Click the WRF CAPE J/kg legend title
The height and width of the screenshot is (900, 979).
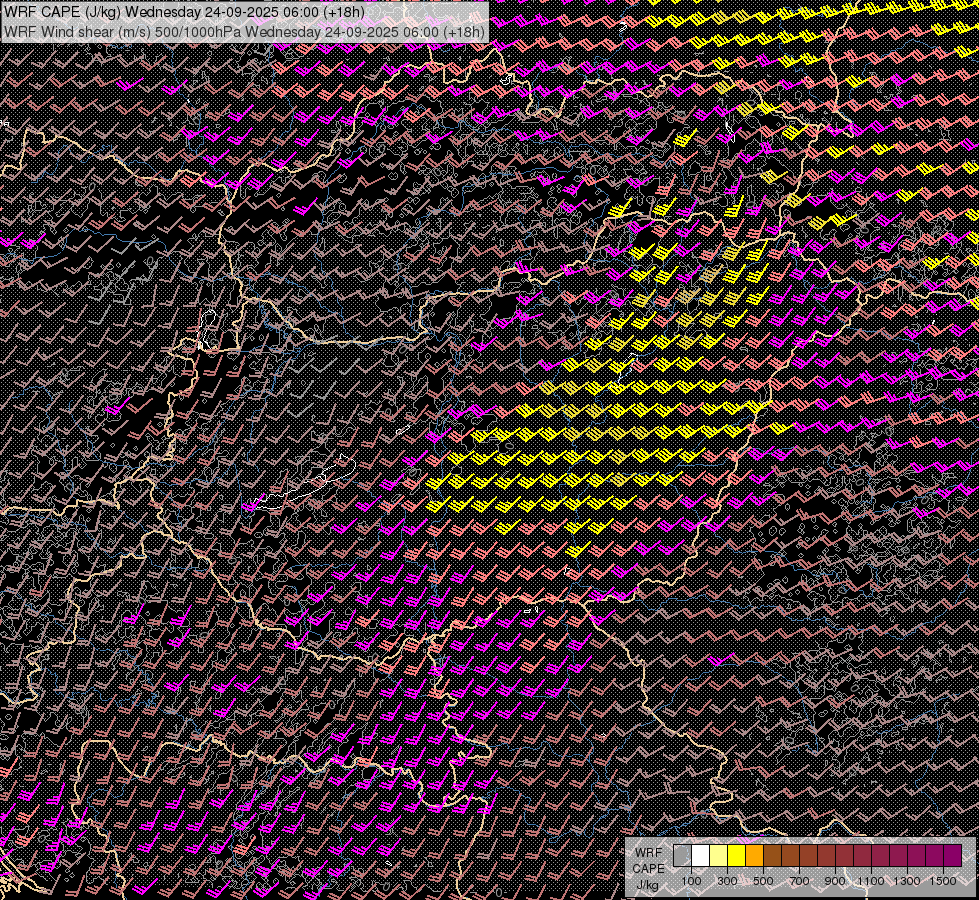point(648,868)
